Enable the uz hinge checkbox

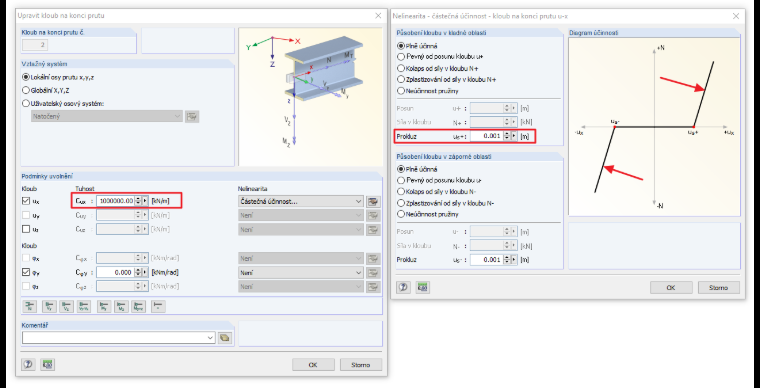26,229
